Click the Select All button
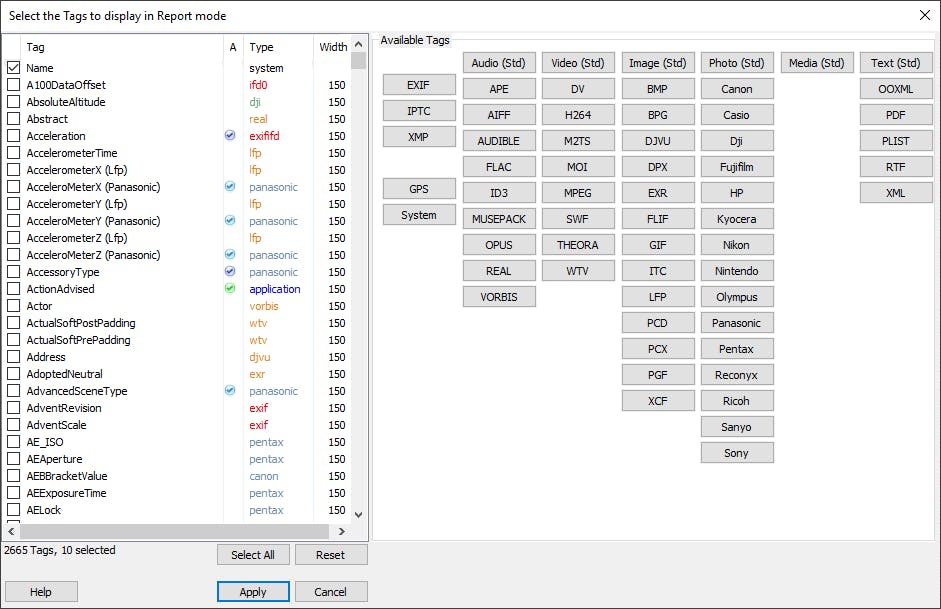Viewport: 941px width, 609px height. 253,554
